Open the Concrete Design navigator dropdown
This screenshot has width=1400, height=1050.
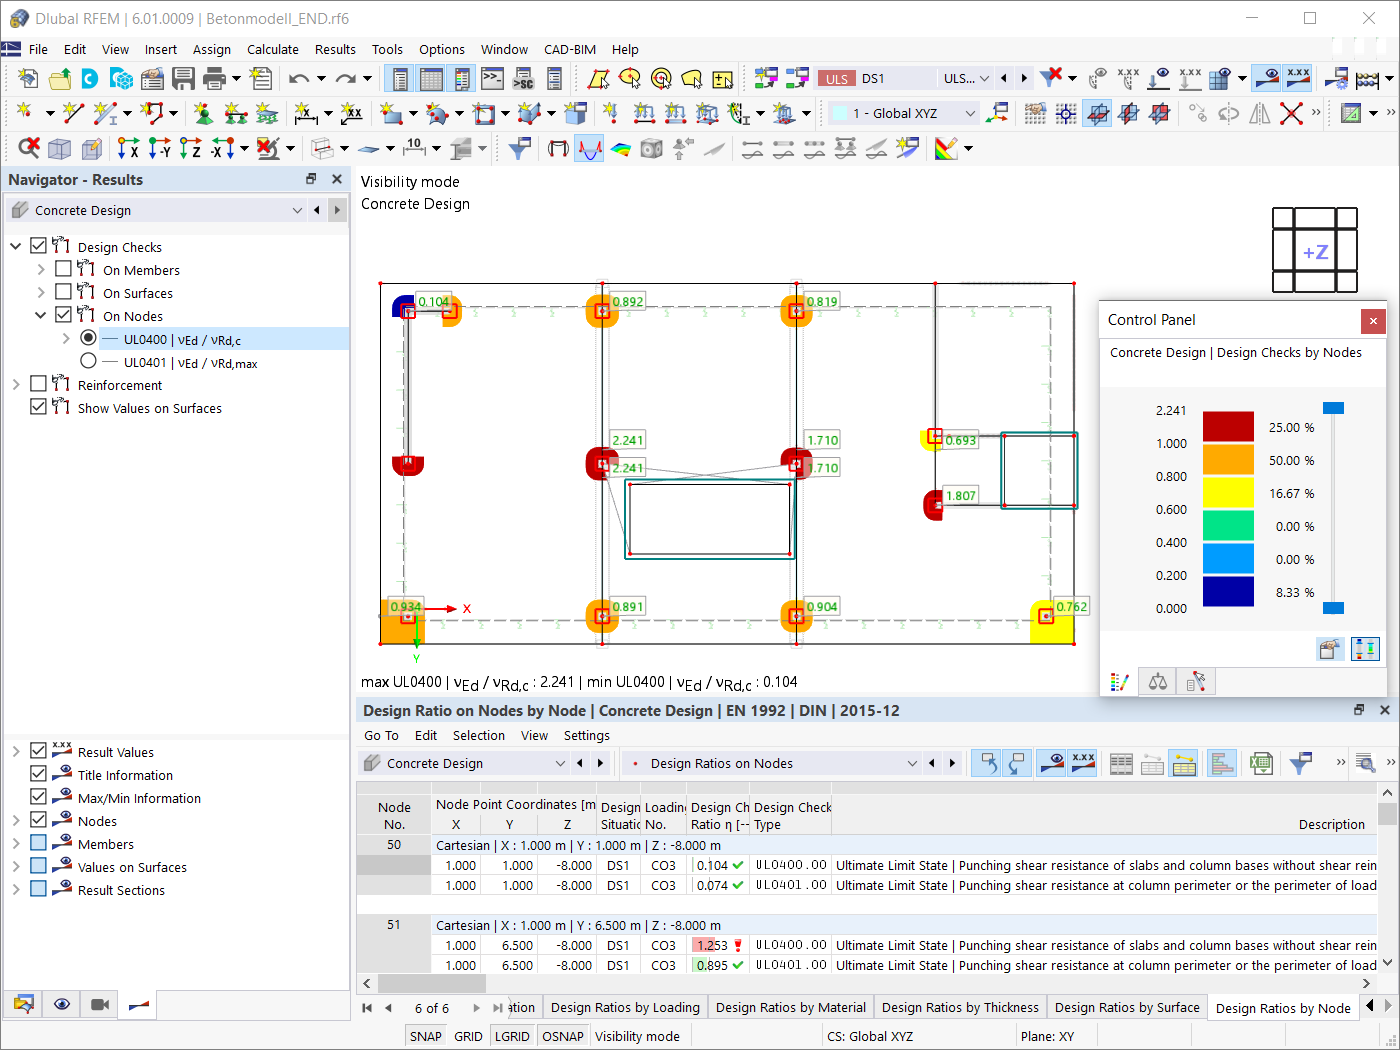pos(297,210)
